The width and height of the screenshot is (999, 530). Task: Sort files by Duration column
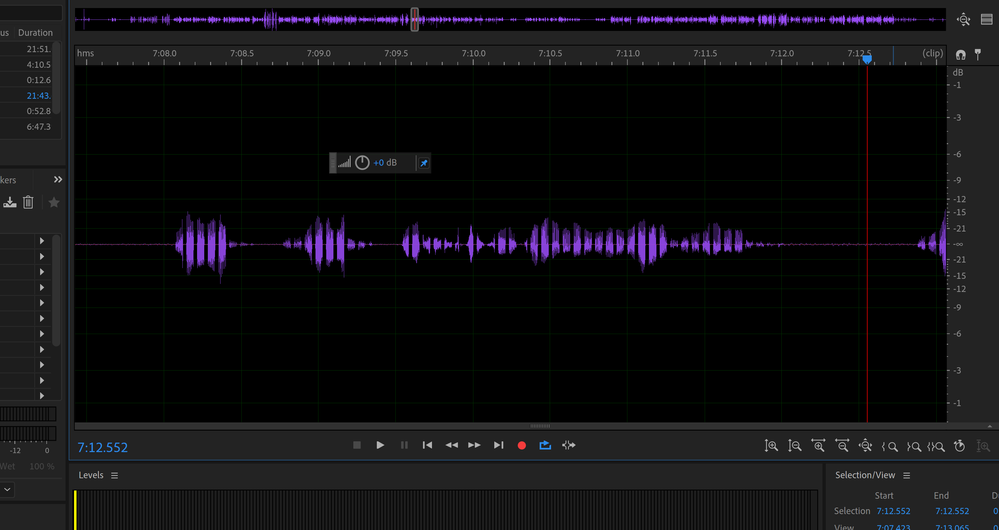point(35,32)
